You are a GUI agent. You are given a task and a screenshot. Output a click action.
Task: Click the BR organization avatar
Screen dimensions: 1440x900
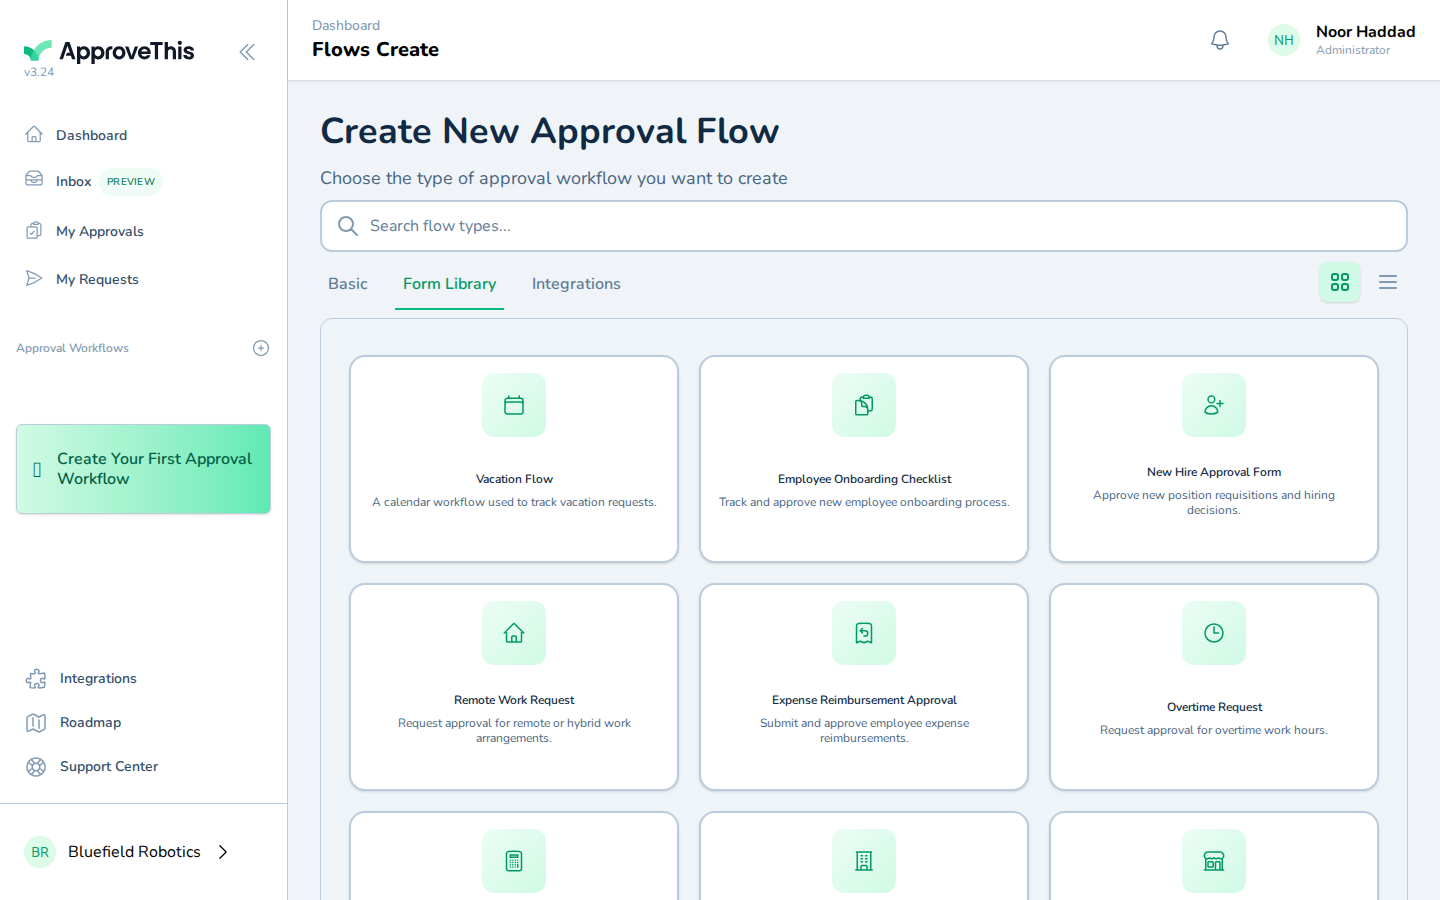pos(40,852)
